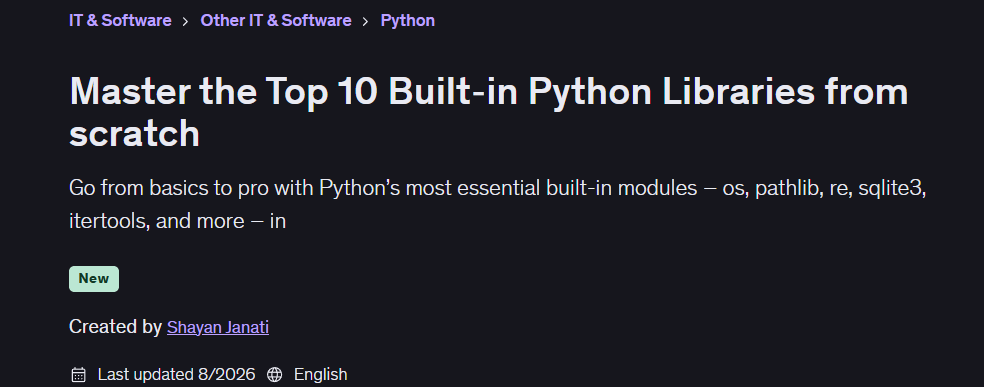
Task: Open the Python breadcrumb link
Action: pos(407,21)
